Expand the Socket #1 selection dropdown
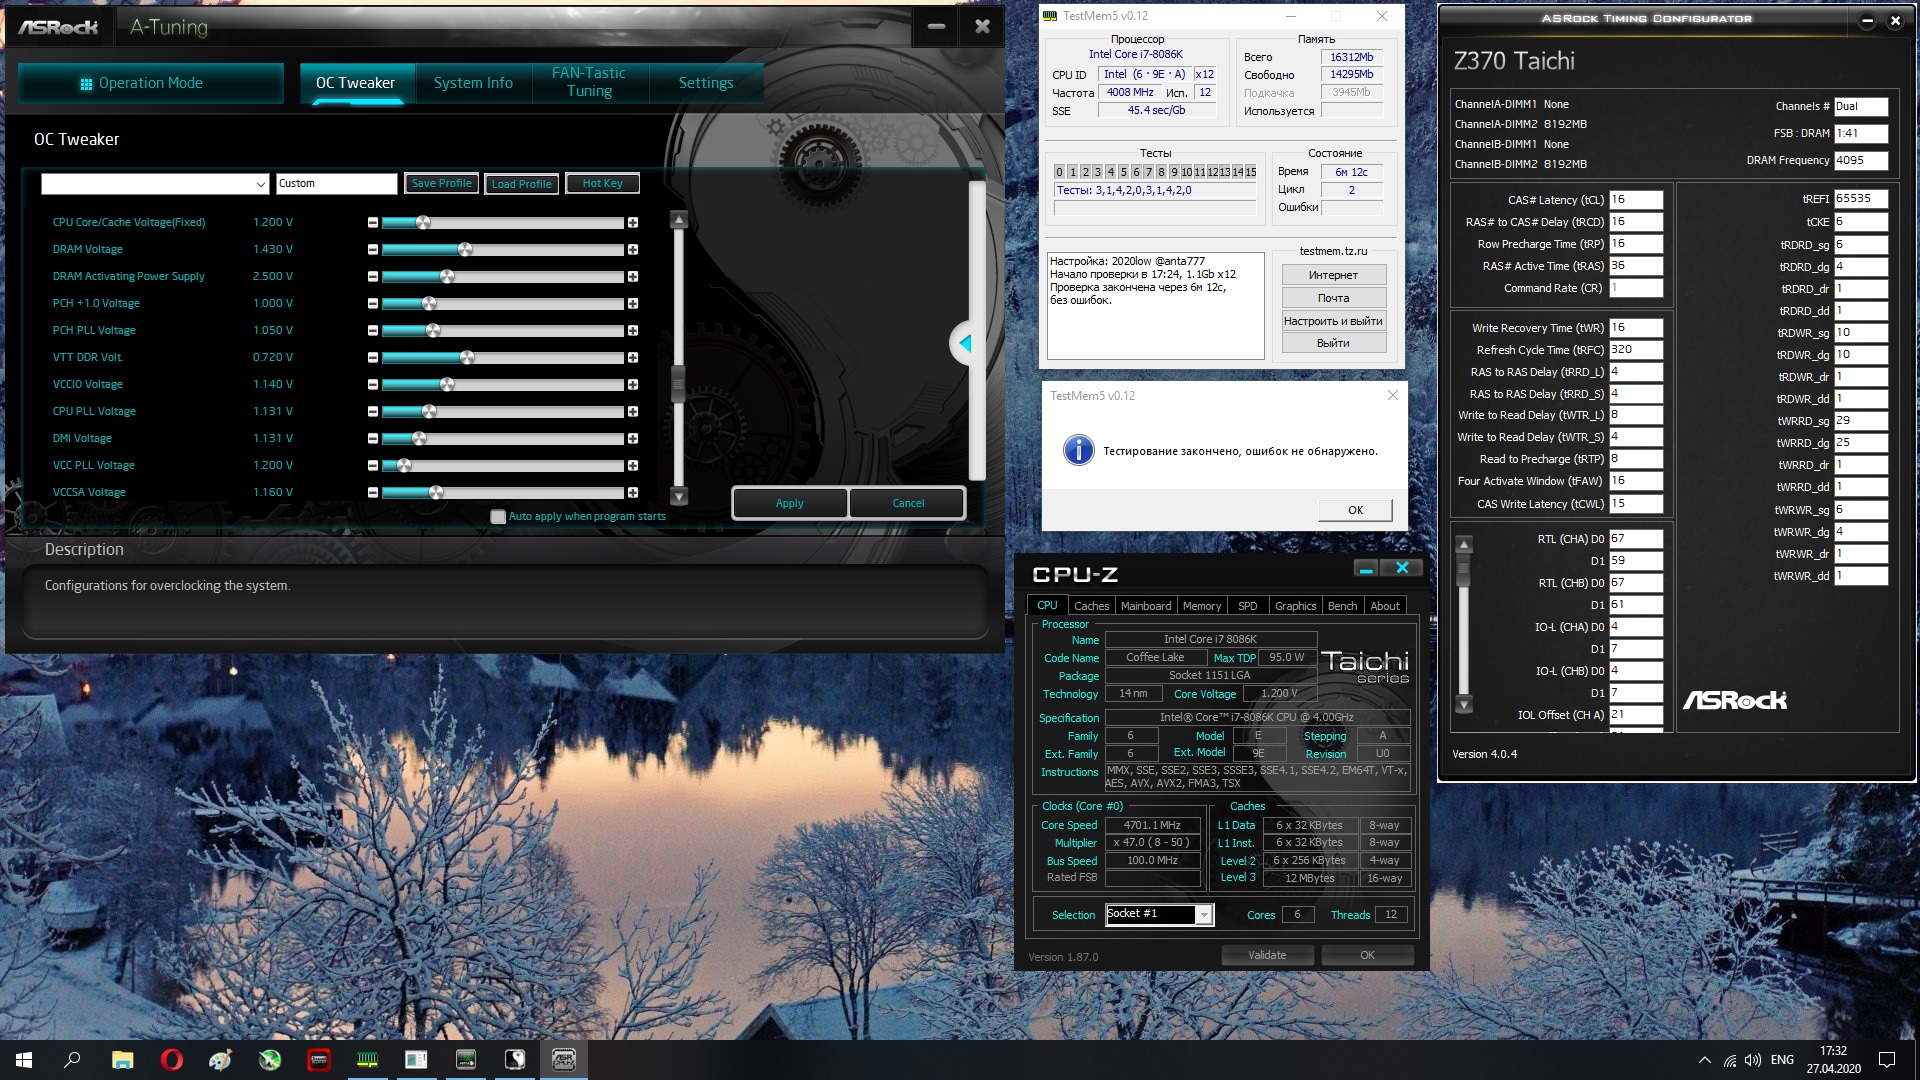Viewport: 1920px width, 1080px height. (x=1204, y=915)
